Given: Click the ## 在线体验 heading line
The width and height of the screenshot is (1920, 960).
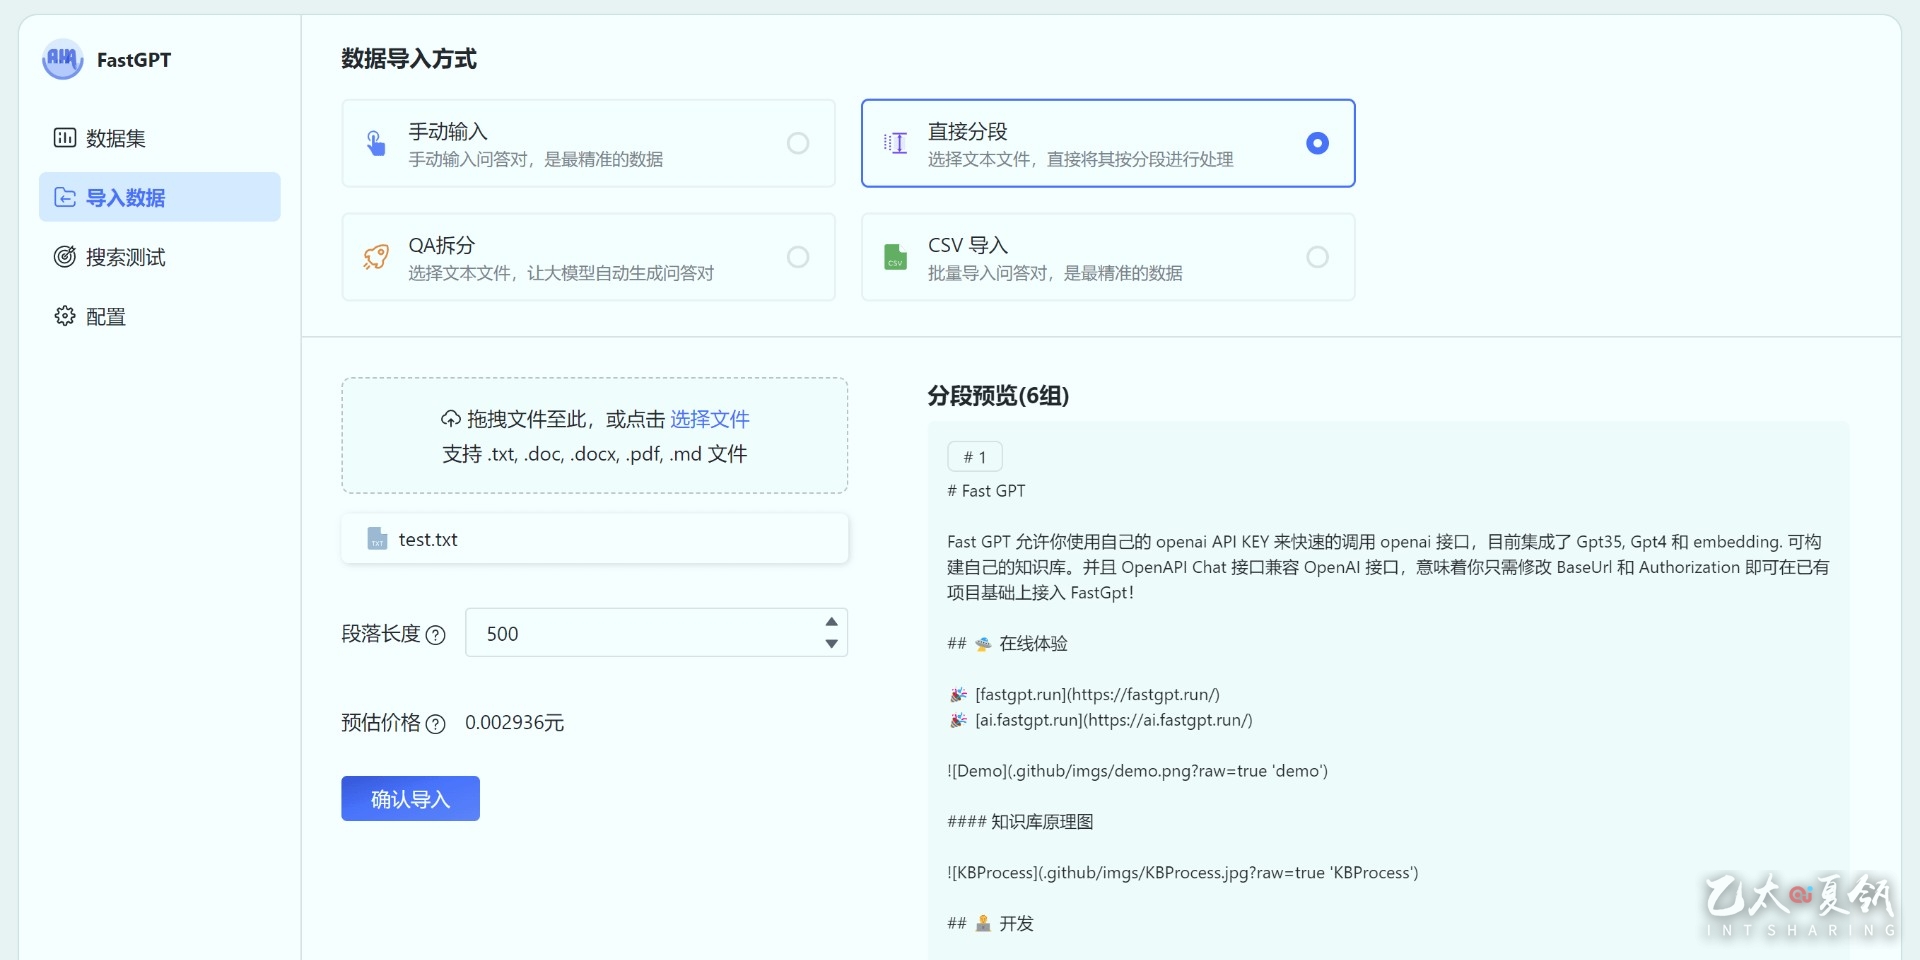Looking at the screenshot, I should 1007,643.
